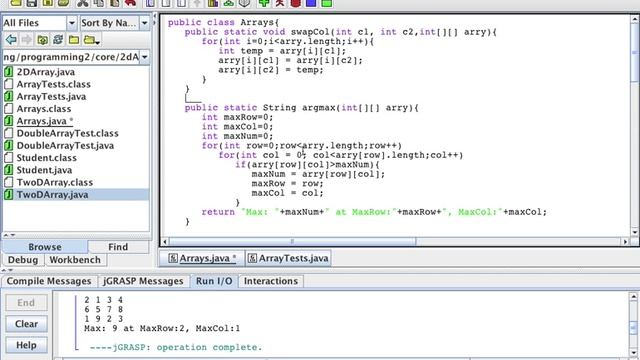
Task: Open the All Files filter dropdown
Action: click(71, 23)
